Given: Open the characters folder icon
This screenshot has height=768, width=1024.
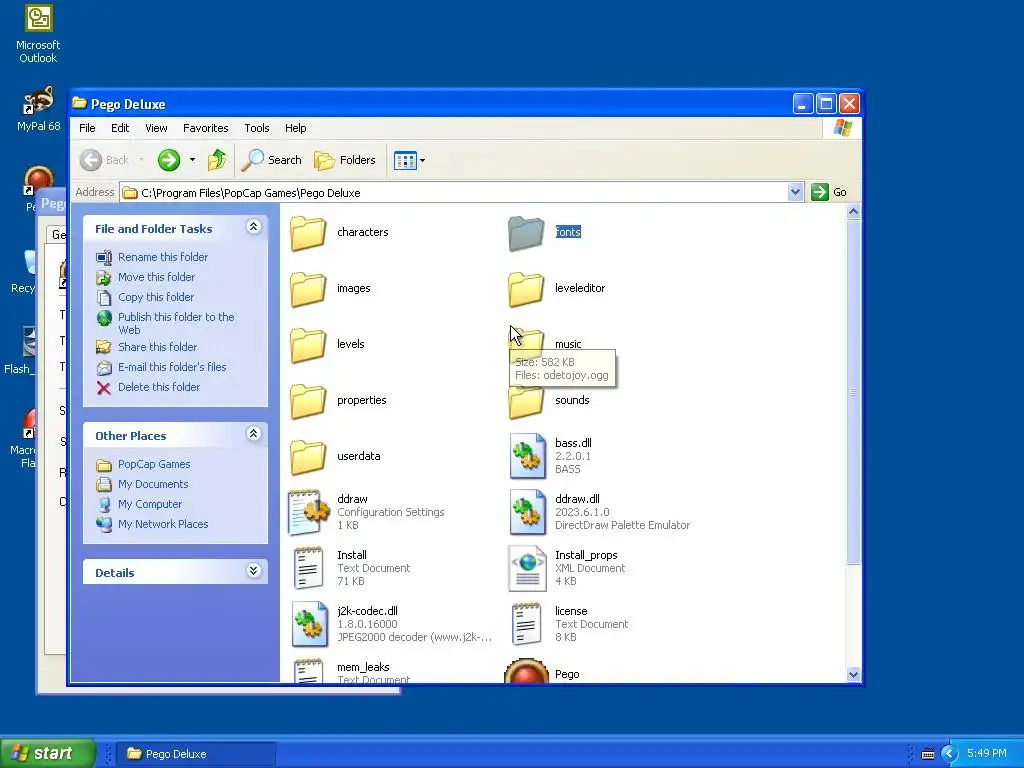Looking at the screenshot, I should (308, 233).
